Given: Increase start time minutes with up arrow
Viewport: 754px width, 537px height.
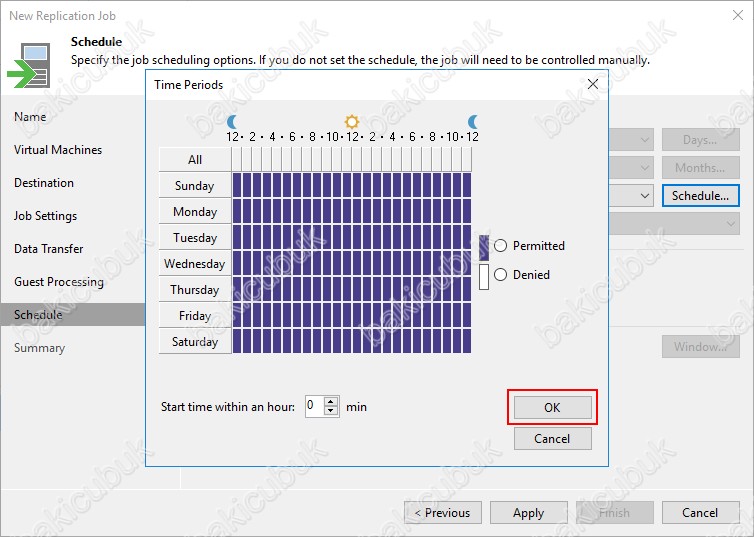Looking at the screenshot, I should (x=331, y=402).
